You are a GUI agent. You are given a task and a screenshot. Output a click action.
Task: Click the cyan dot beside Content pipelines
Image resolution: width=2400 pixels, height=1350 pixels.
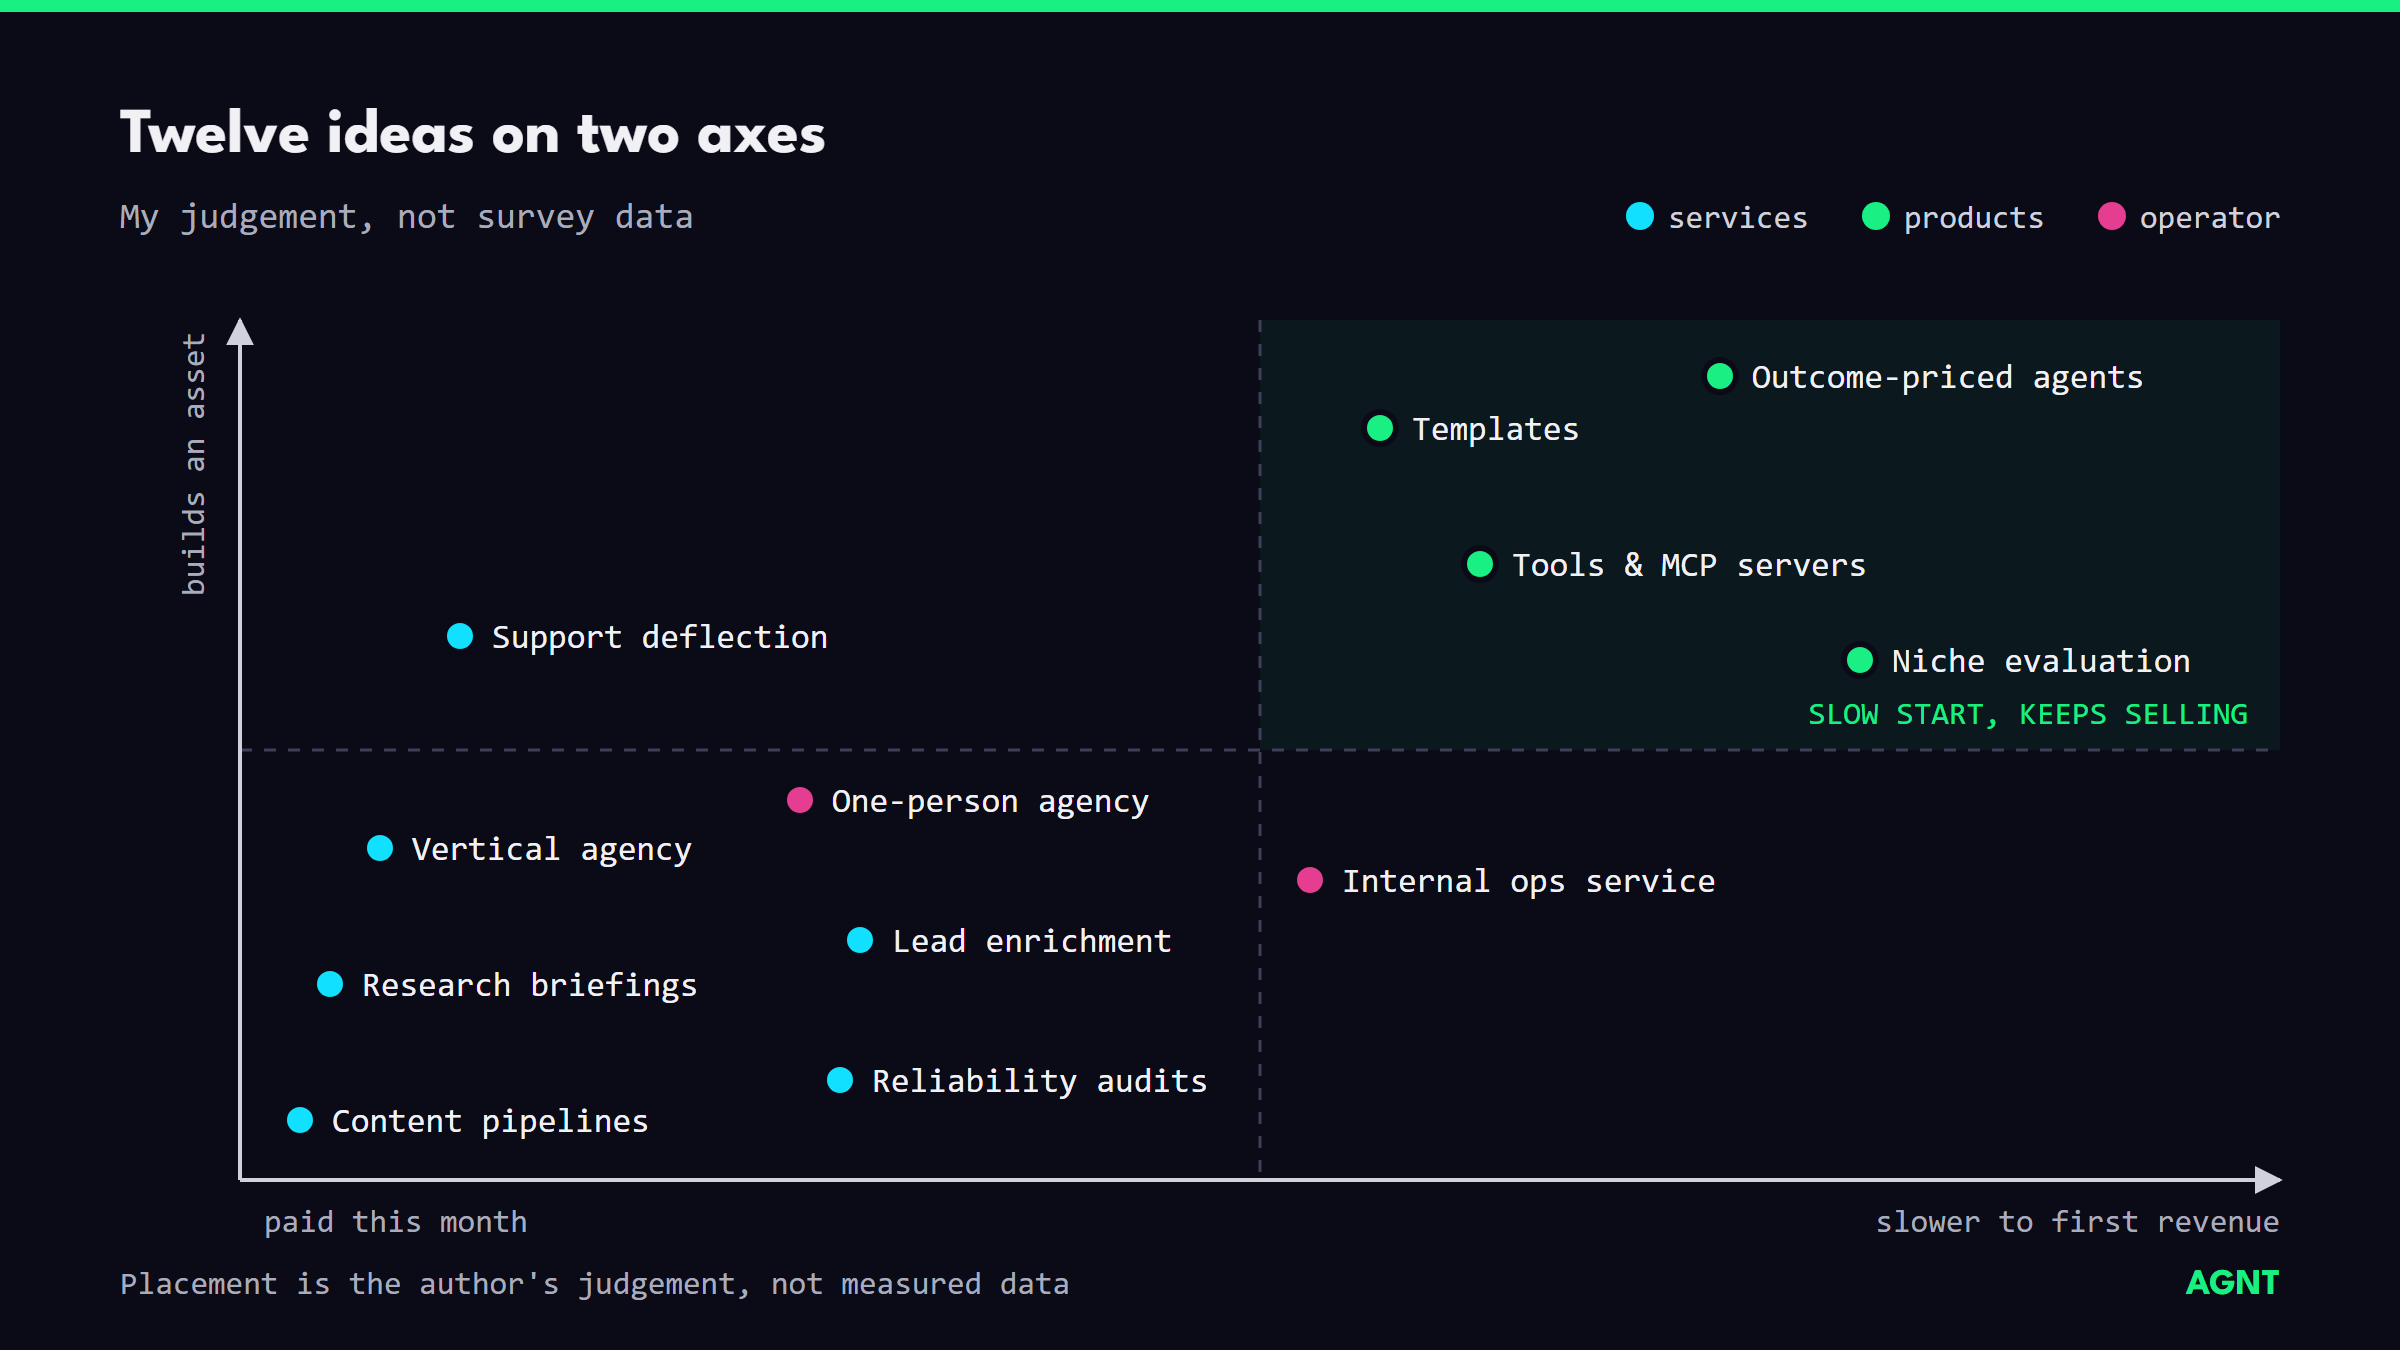pos(300,1120)
